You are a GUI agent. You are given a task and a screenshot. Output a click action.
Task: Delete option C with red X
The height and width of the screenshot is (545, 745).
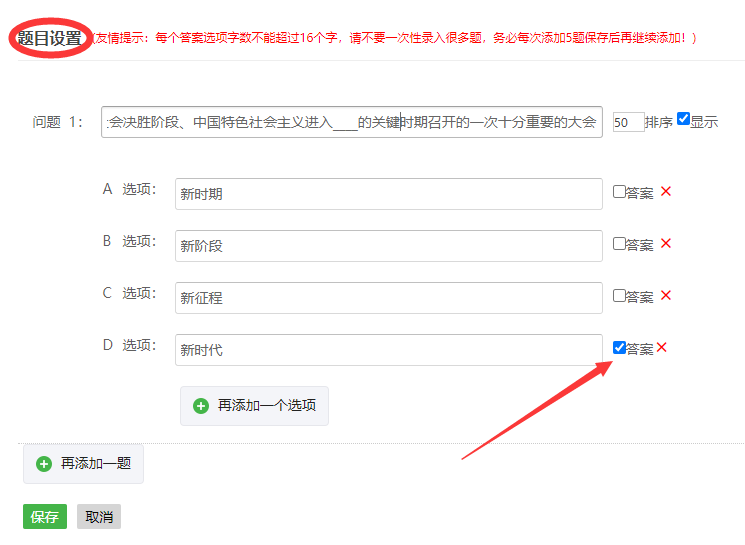tap(666, 296)
